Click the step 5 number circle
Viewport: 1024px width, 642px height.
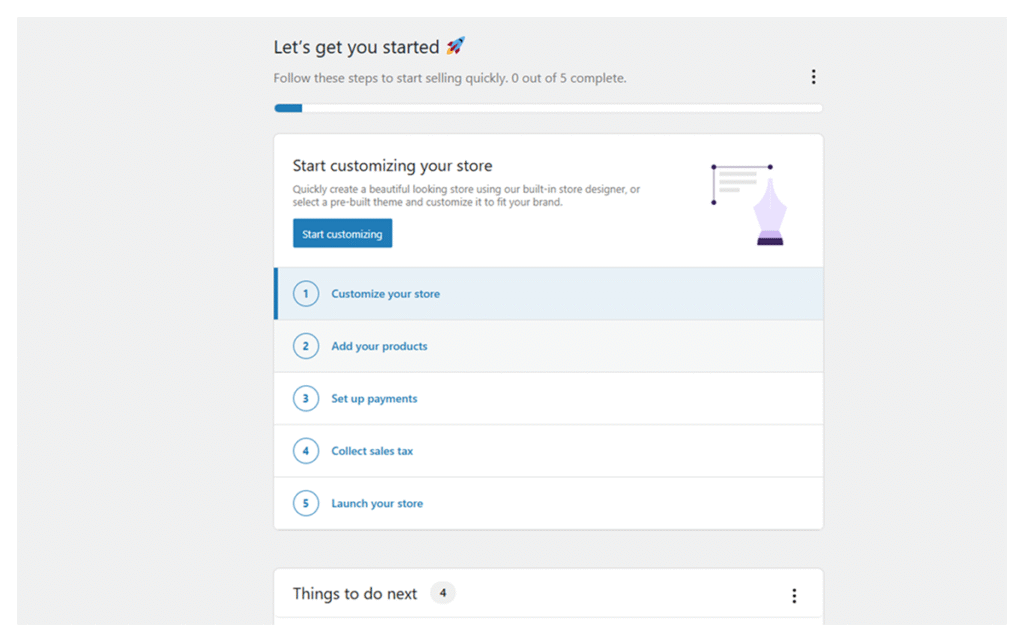tap(306, 503)
